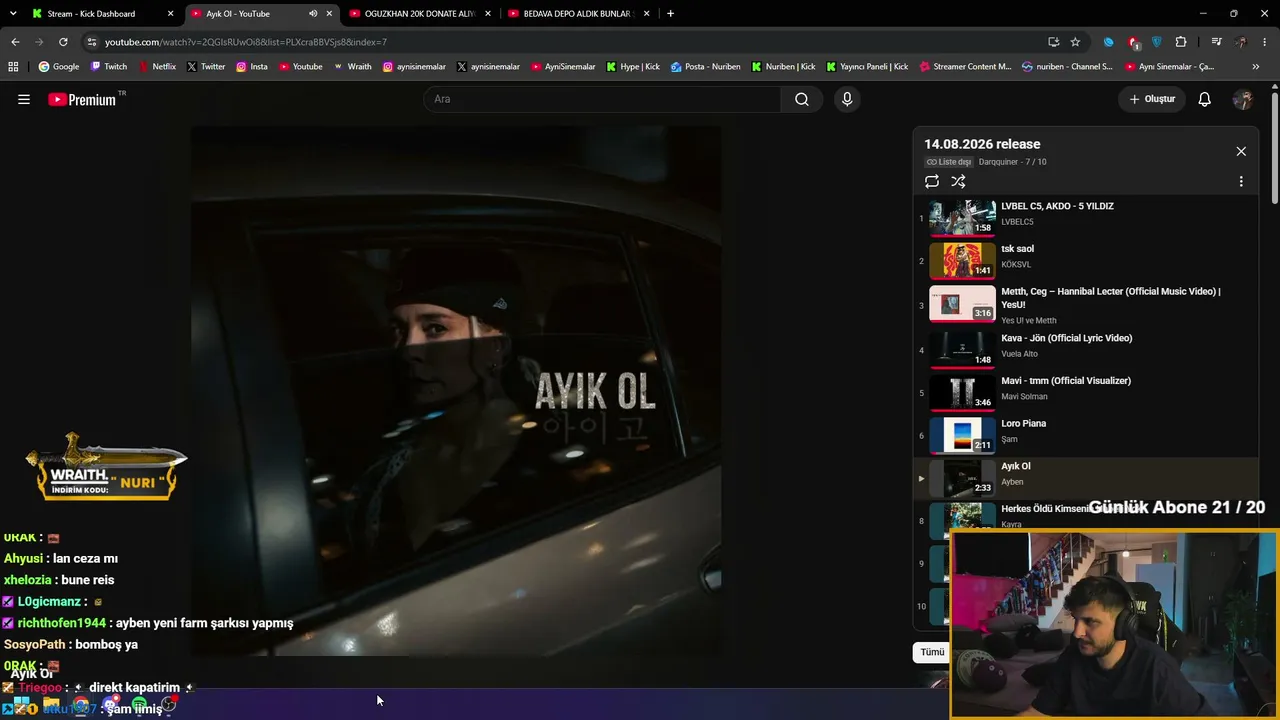Click the Tümü filter chip
1280x720 pixels.
[x=932, y=652]
